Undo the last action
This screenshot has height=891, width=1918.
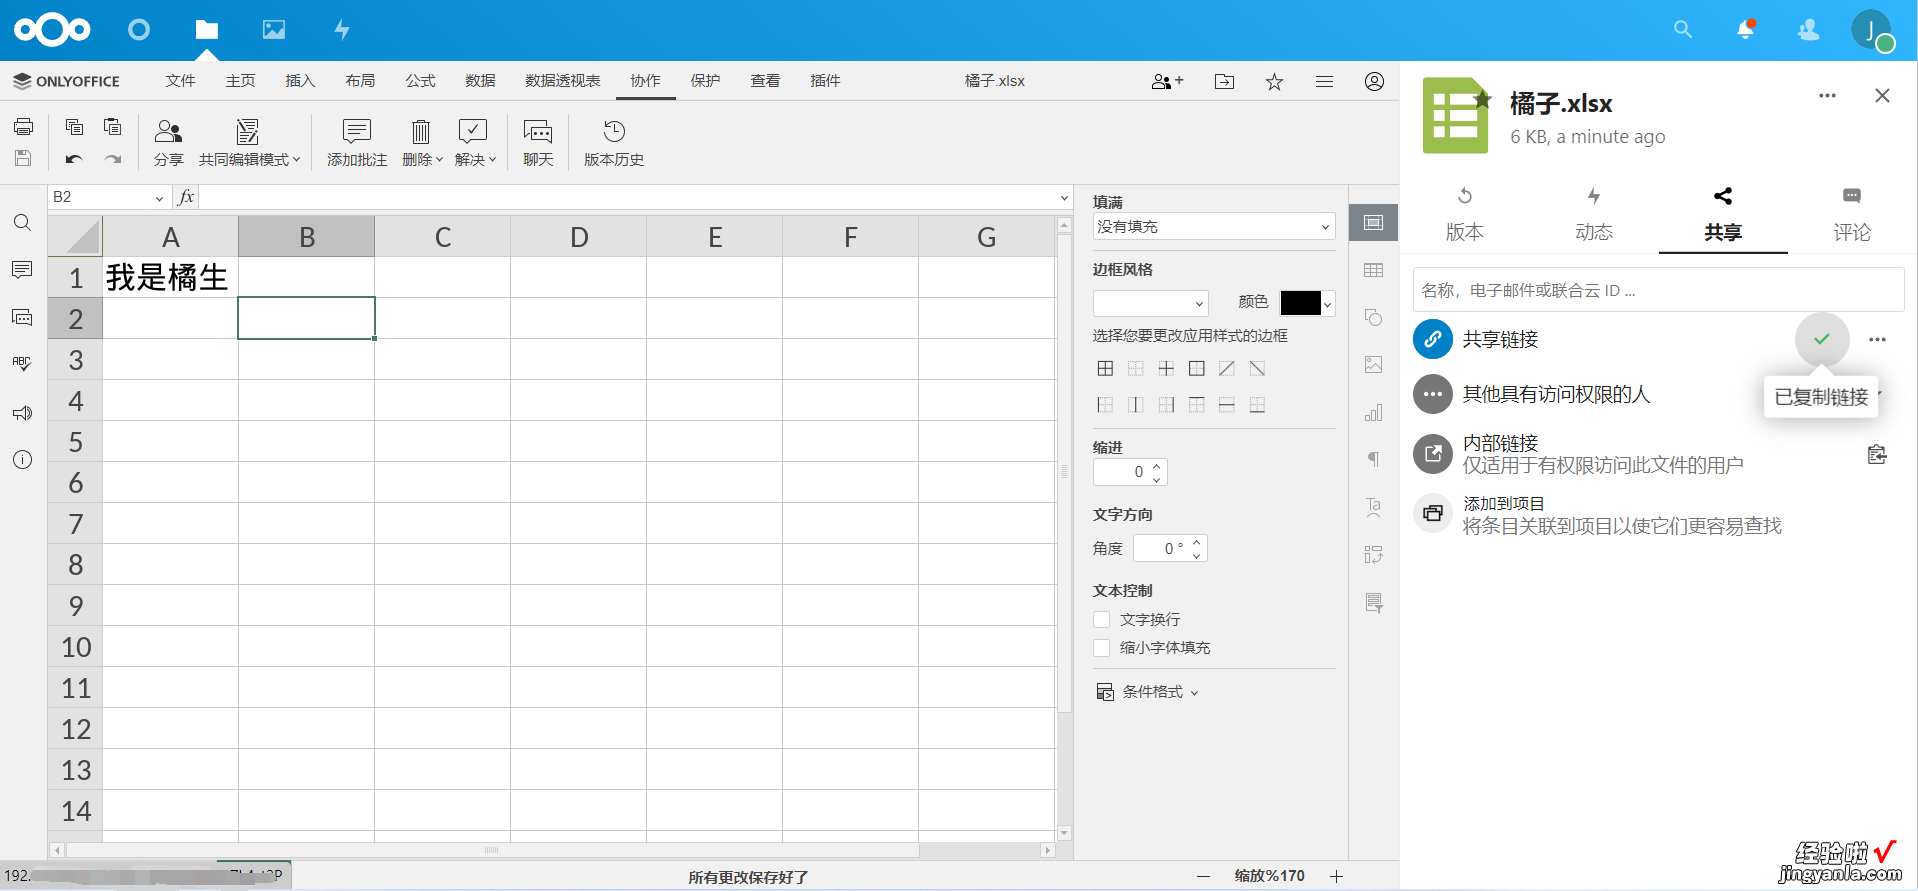(x=74, y=159)
